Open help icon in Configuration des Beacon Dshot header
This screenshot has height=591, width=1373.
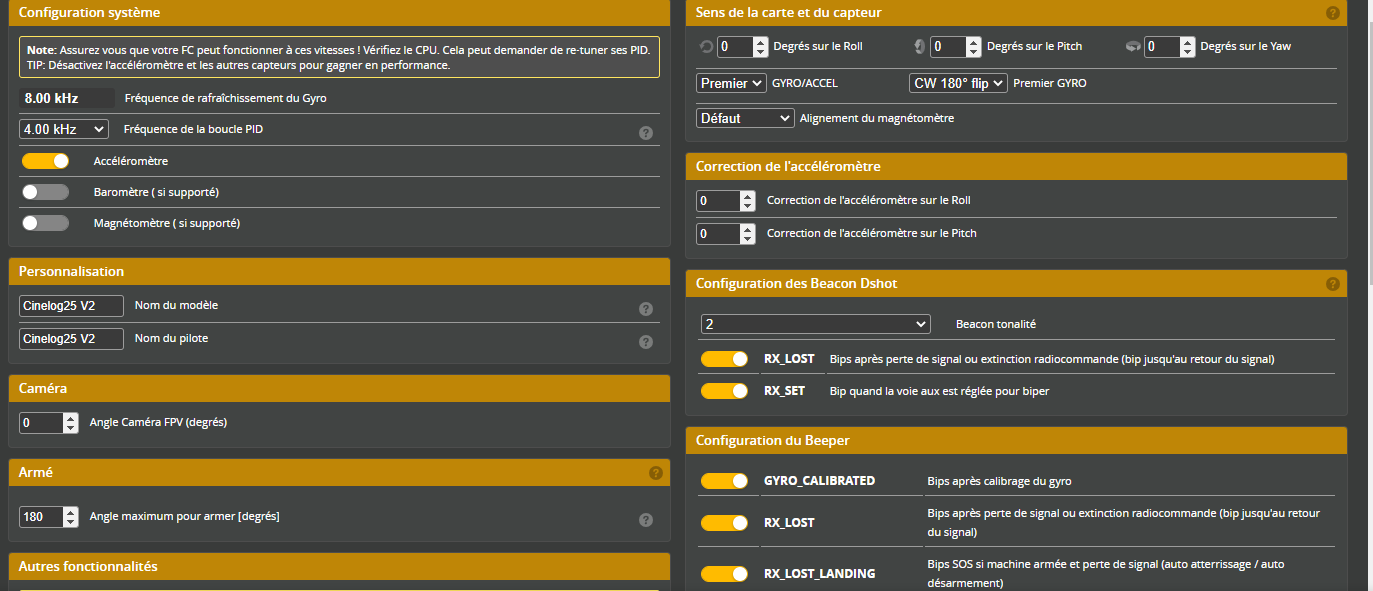(x=1332, y=284)
